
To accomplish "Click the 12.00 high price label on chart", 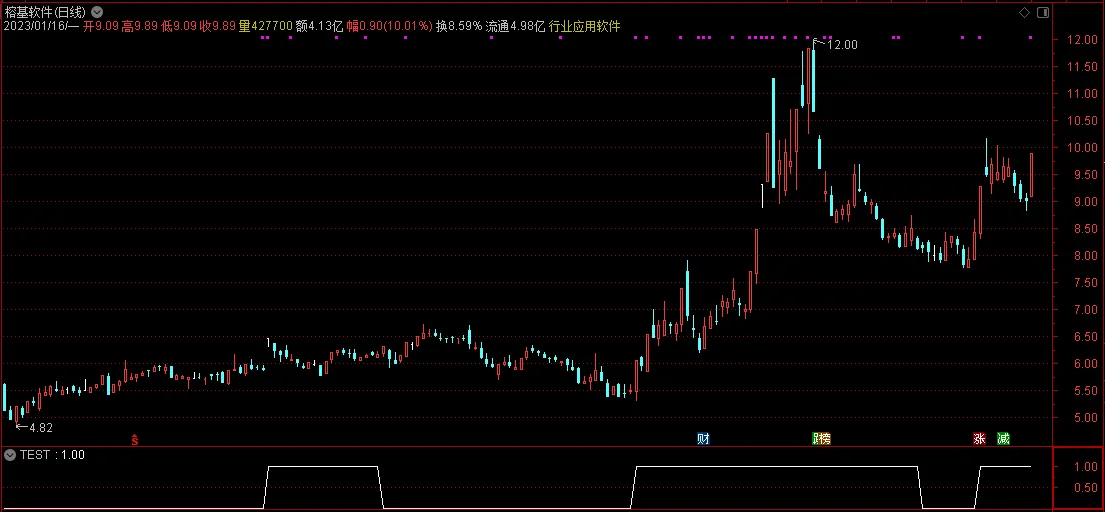I will (x=842, y=44).
